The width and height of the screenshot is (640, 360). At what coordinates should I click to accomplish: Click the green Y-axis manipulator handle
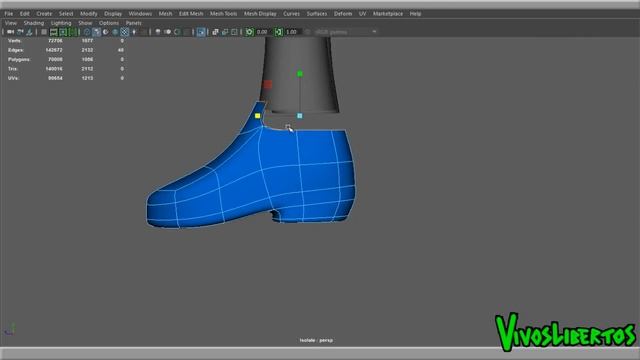click(300, 73)
